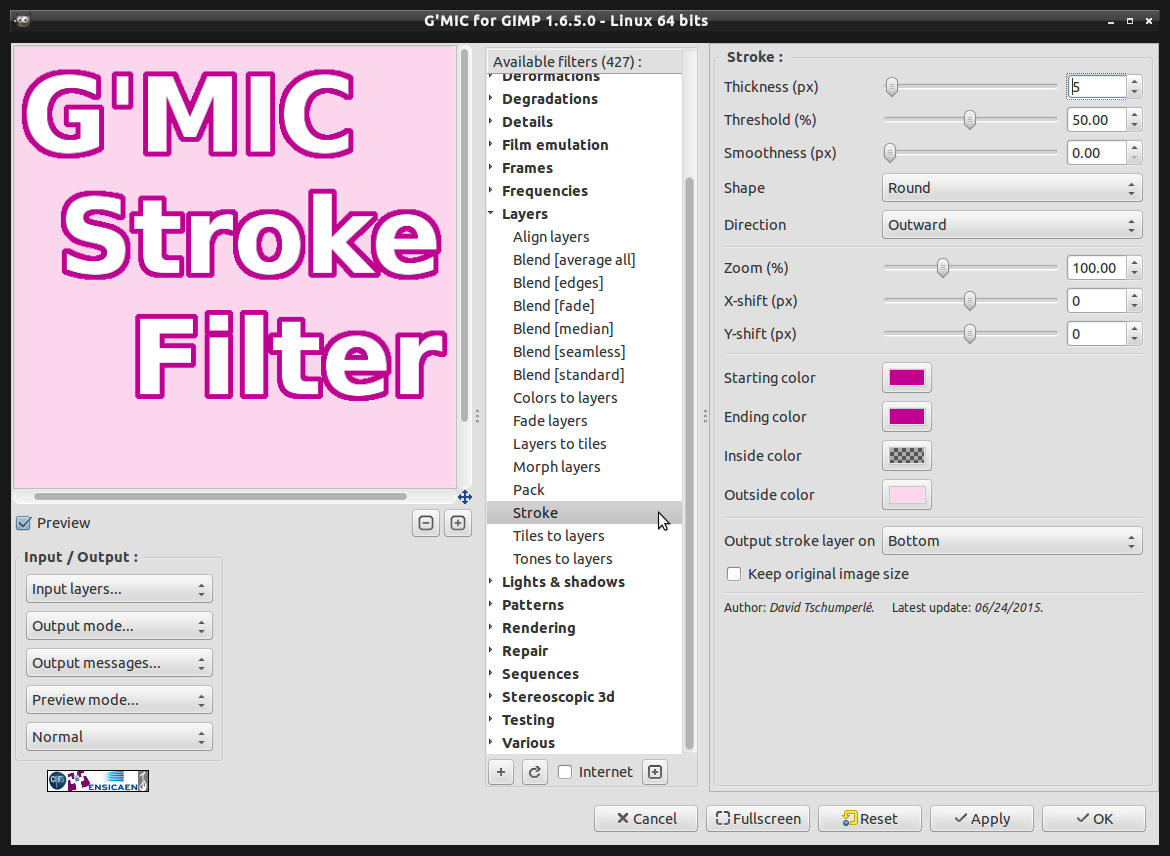Click the expand filter tree icon beside Internet
The height and width of the screenshot is (856, 1170).
654,772
